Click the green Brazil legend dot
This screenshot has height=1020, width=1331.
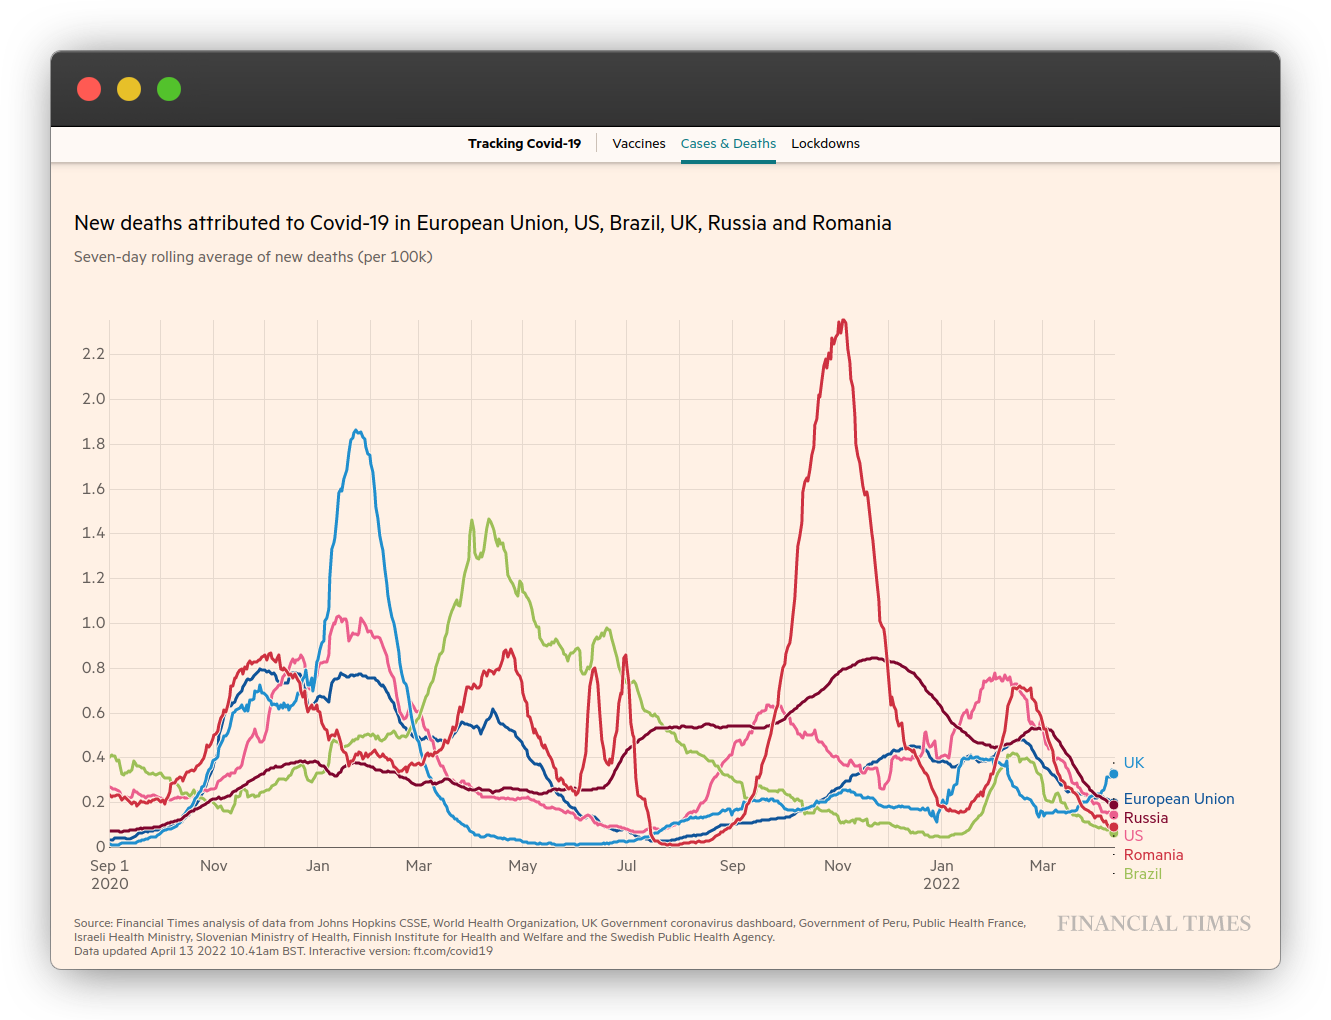[1114, 835]
